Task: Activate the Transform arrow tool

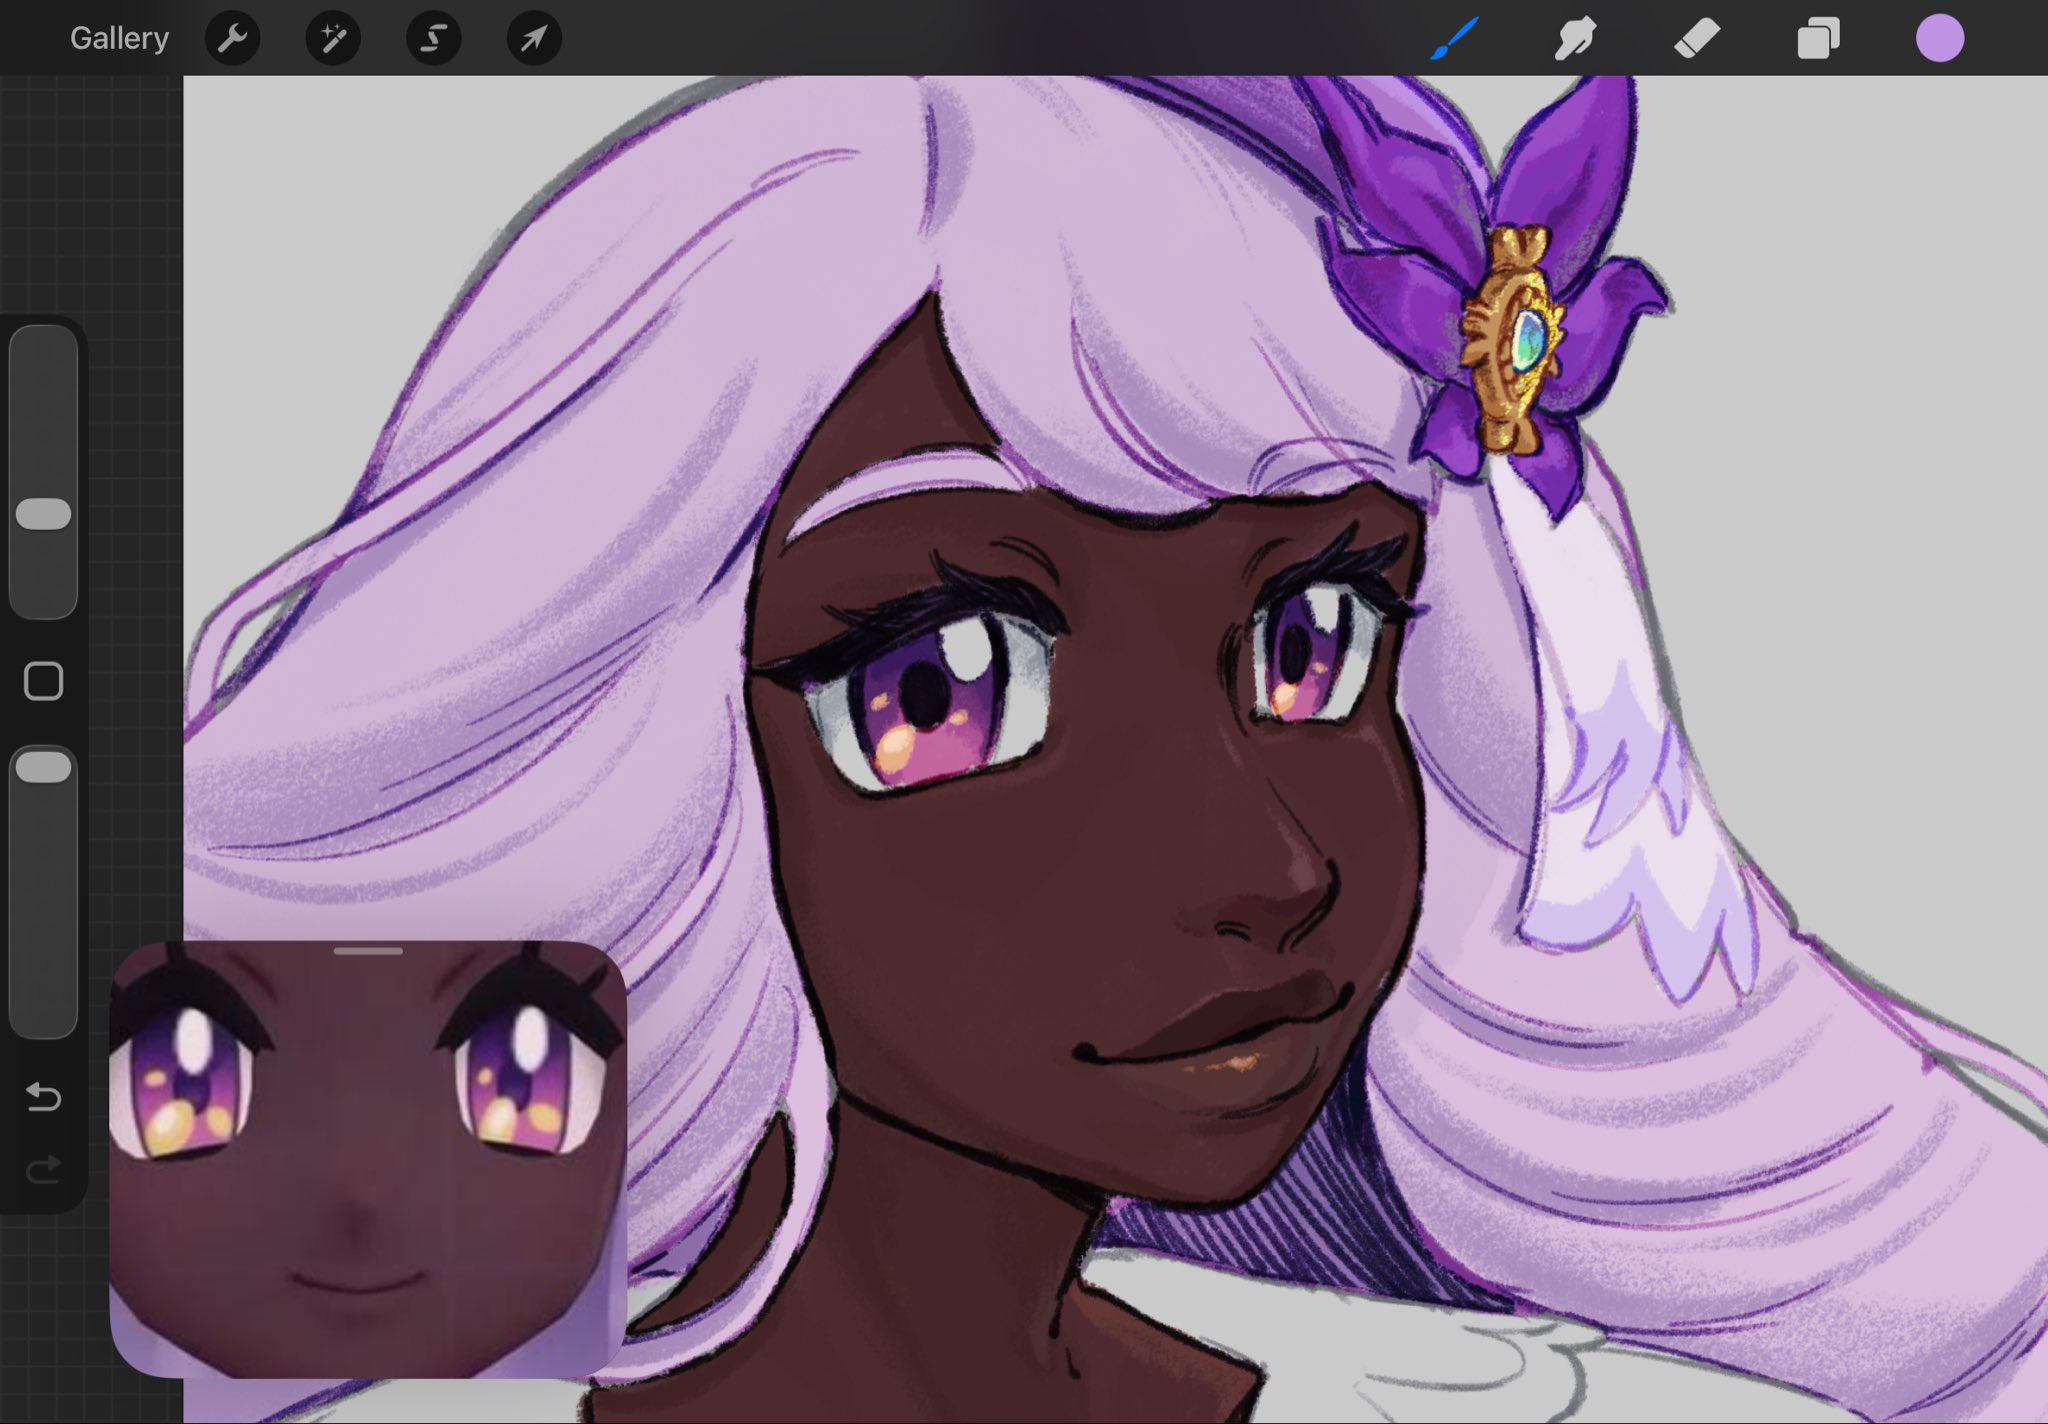Action: click(x=534, y=38)
